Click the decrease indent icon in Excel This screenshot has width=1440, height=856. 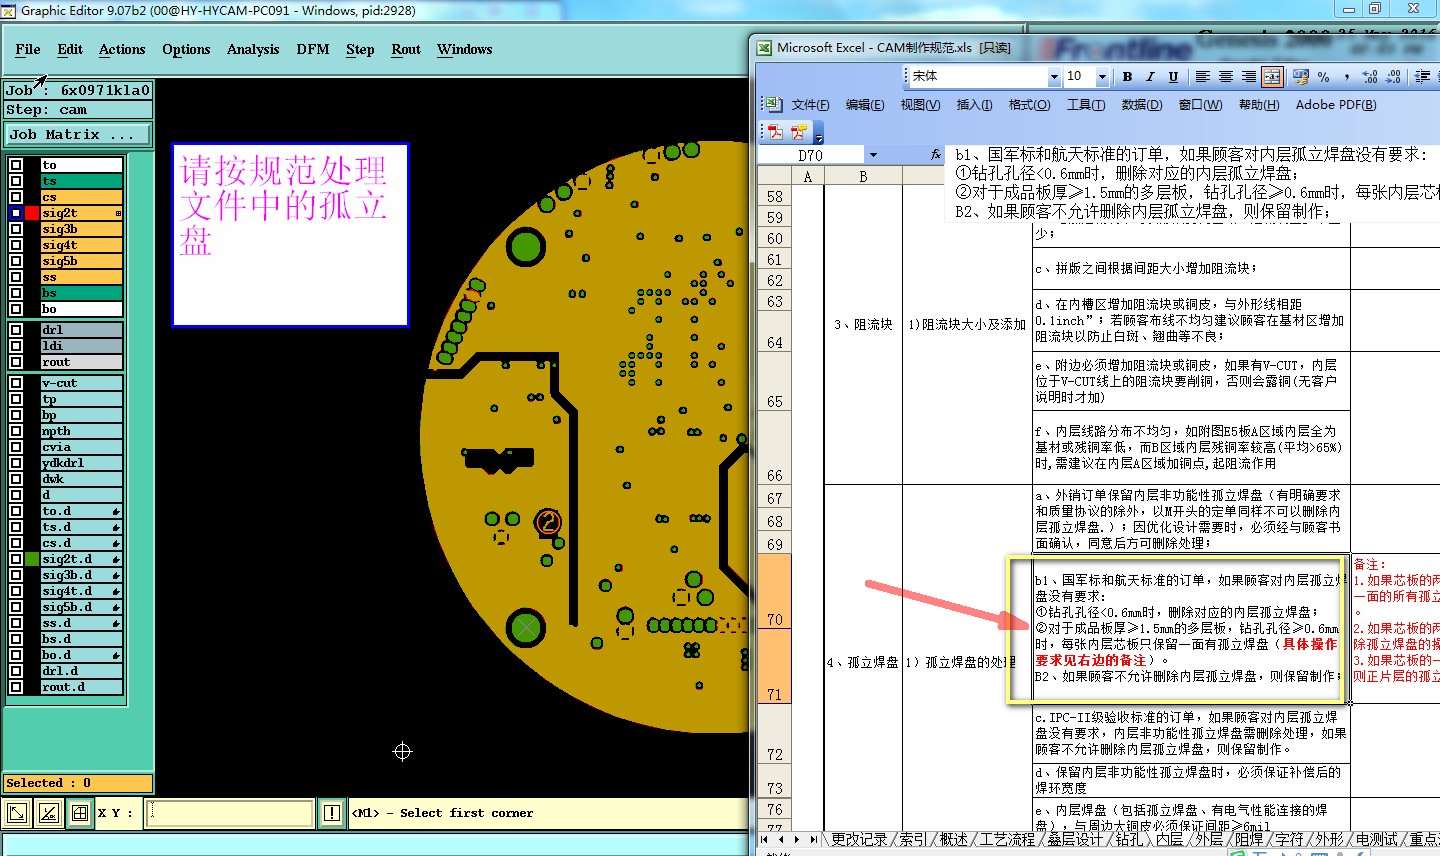(1422, 77)
